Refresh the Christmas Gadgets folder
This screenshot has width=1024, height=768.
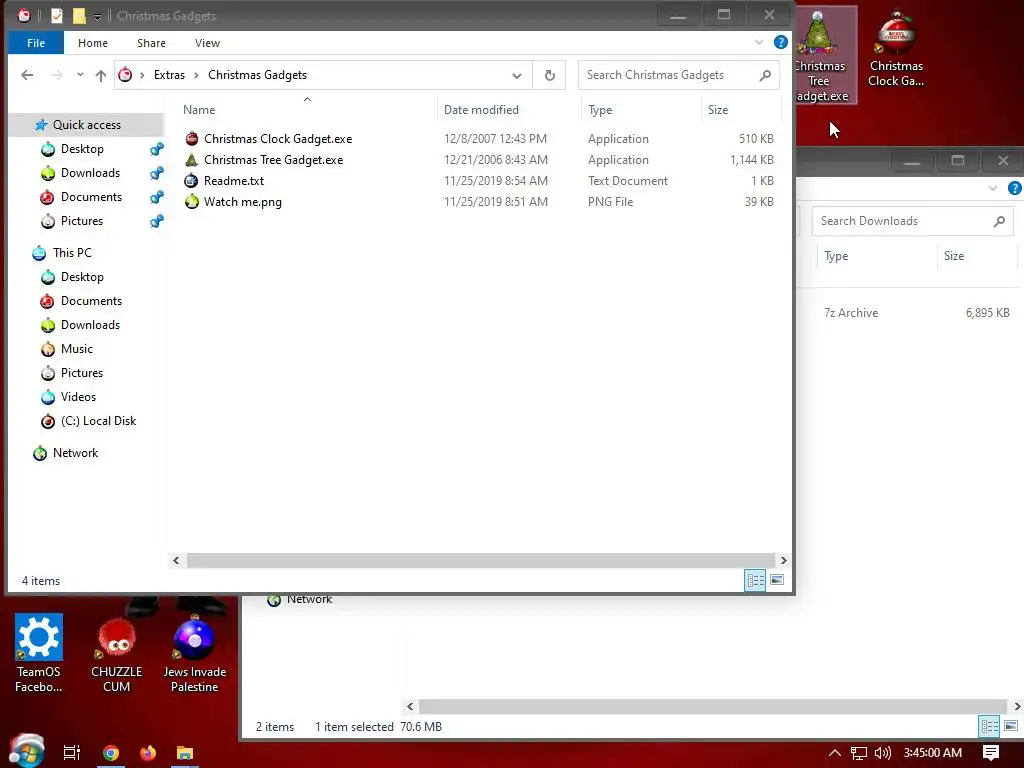(549, 75)
